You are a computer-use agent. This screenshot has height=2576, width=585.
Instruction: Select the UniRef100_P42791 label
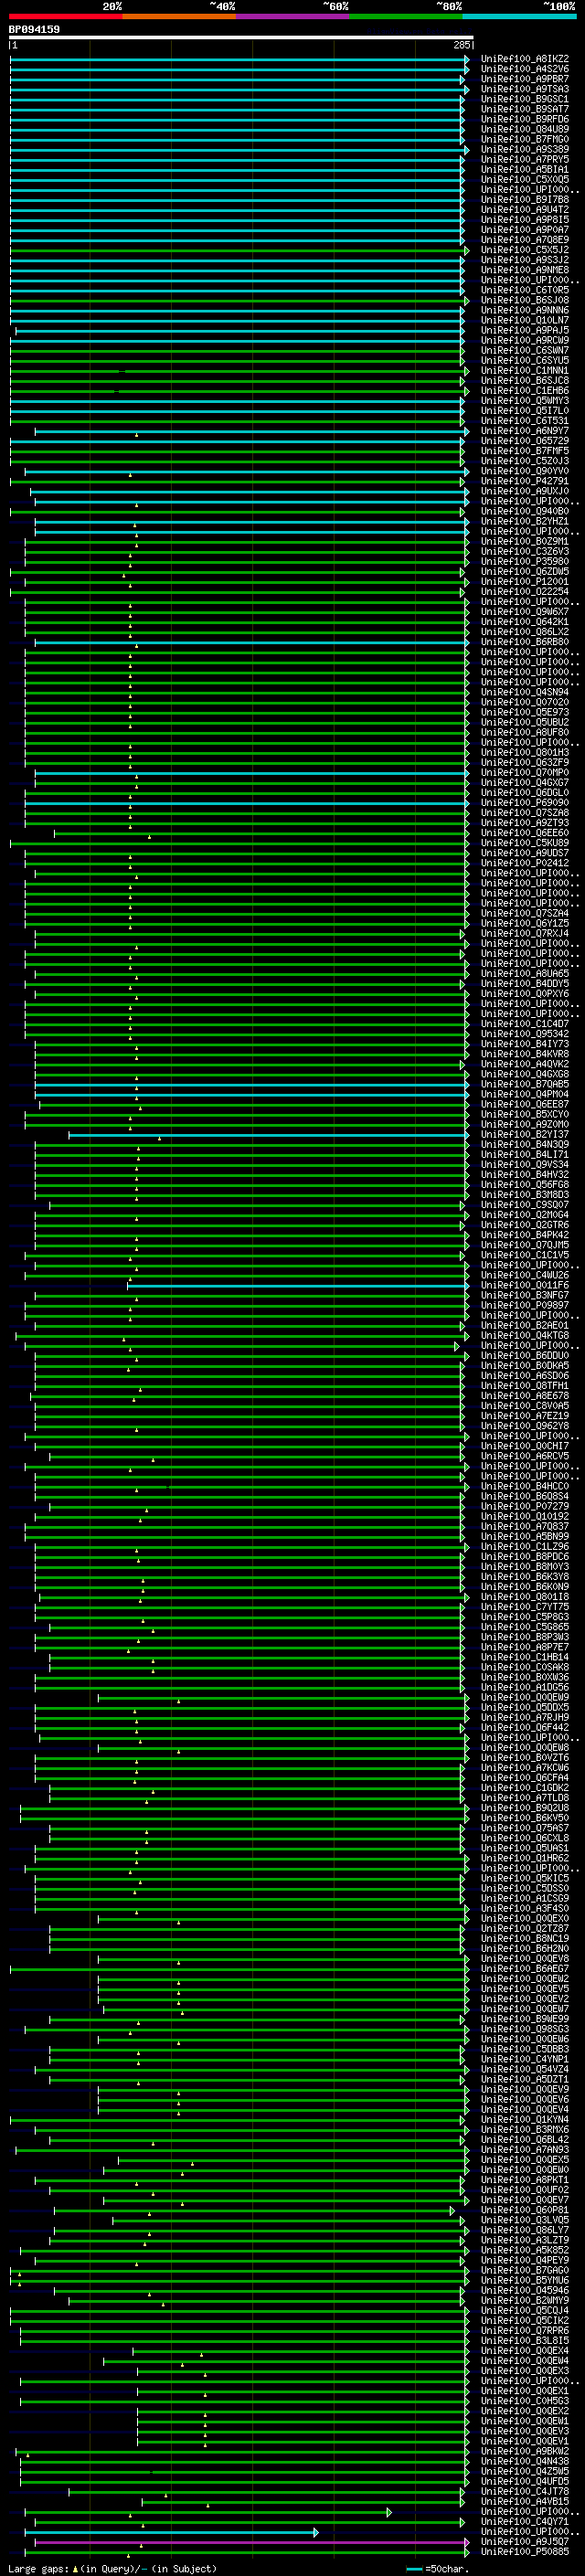click(x=524, y=481)
